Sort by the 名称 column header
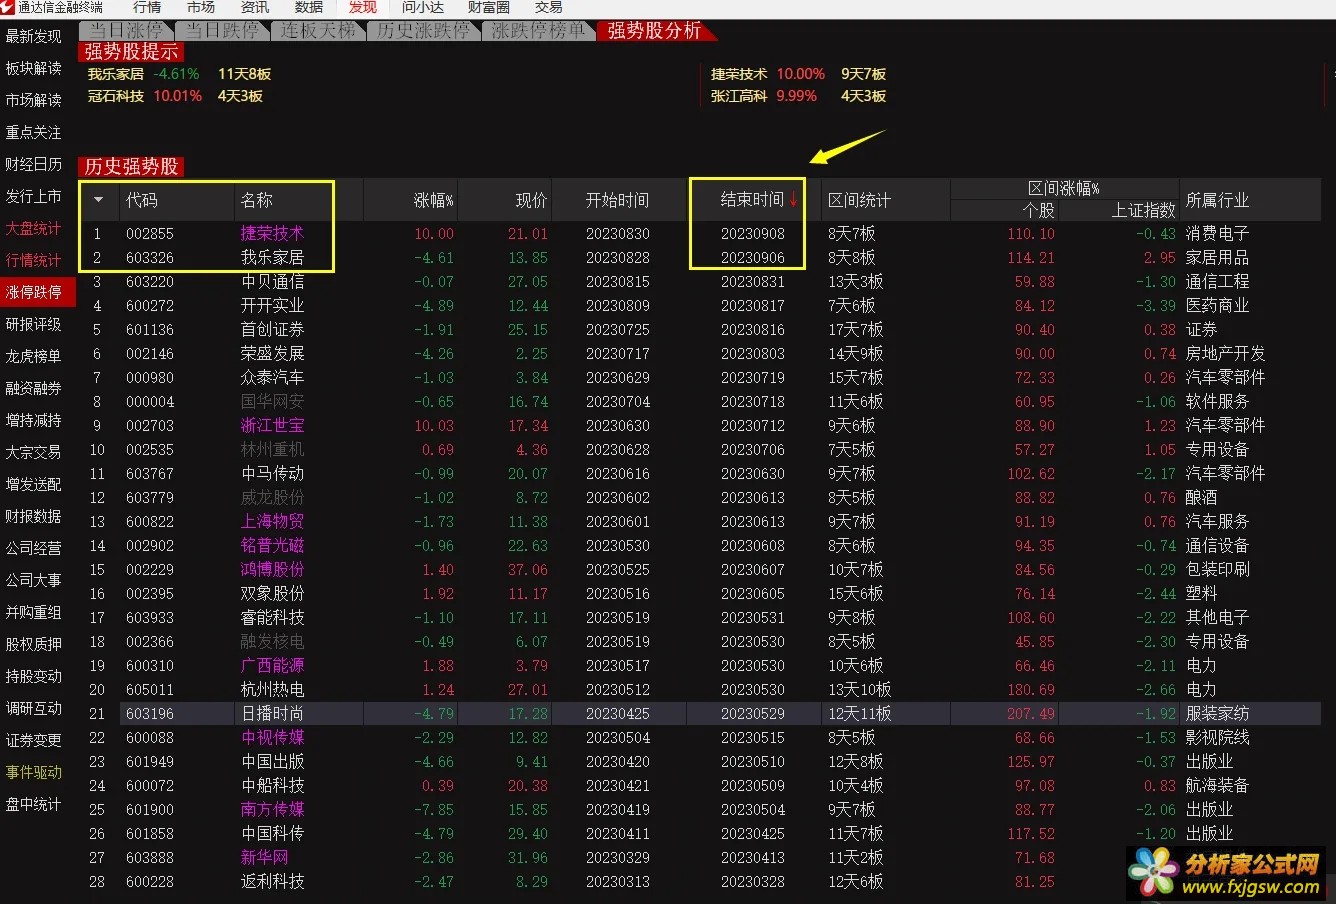Screen dimensions: 1336x904 click(x=257, y=200)
